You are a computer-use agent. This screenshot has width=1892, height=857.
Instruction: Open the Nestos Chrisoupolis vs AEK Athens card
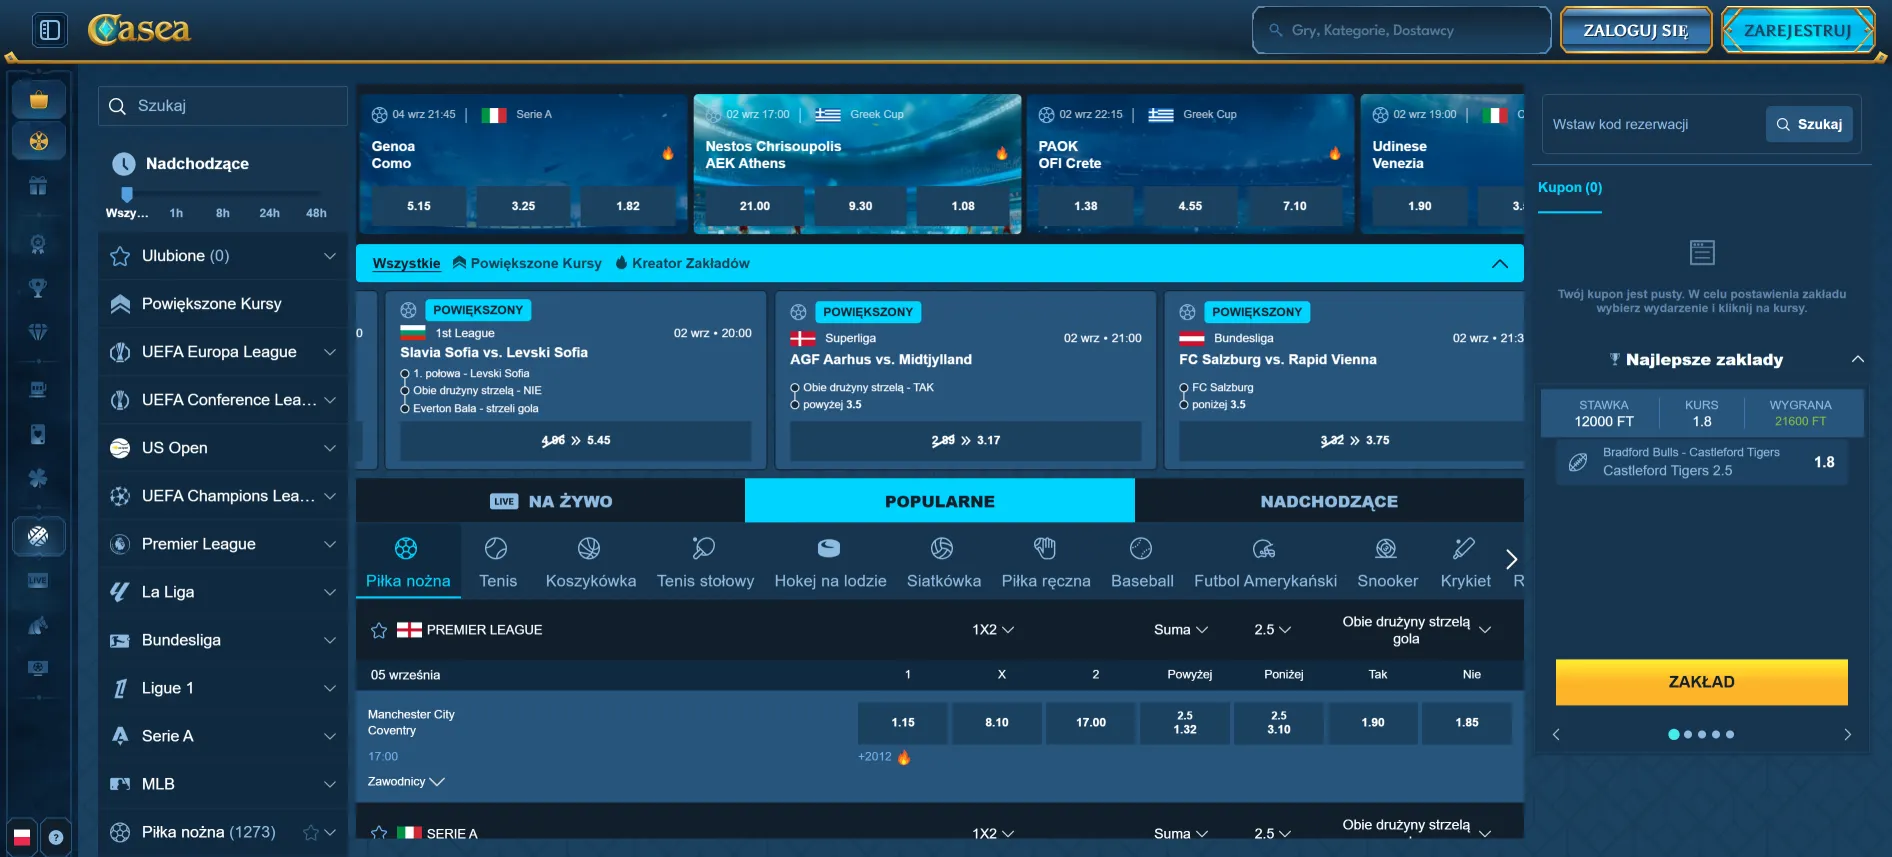(x=857, y=164)
